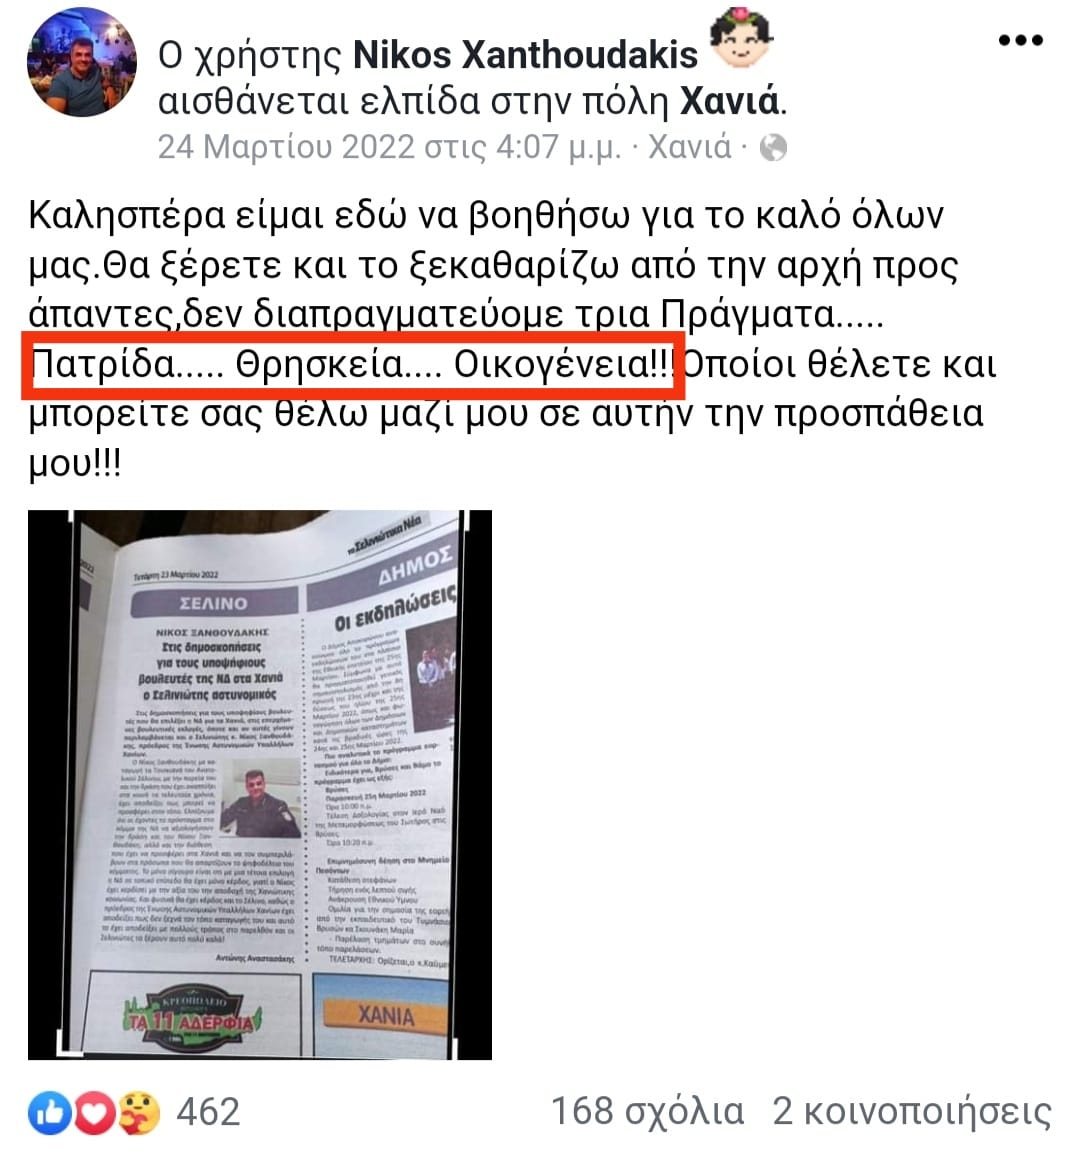Click the ΣΕΛΙΝΟ header in the newspaper photo
The height and width of the screenshot is (1159, 1080).
[x=214, y=603]
